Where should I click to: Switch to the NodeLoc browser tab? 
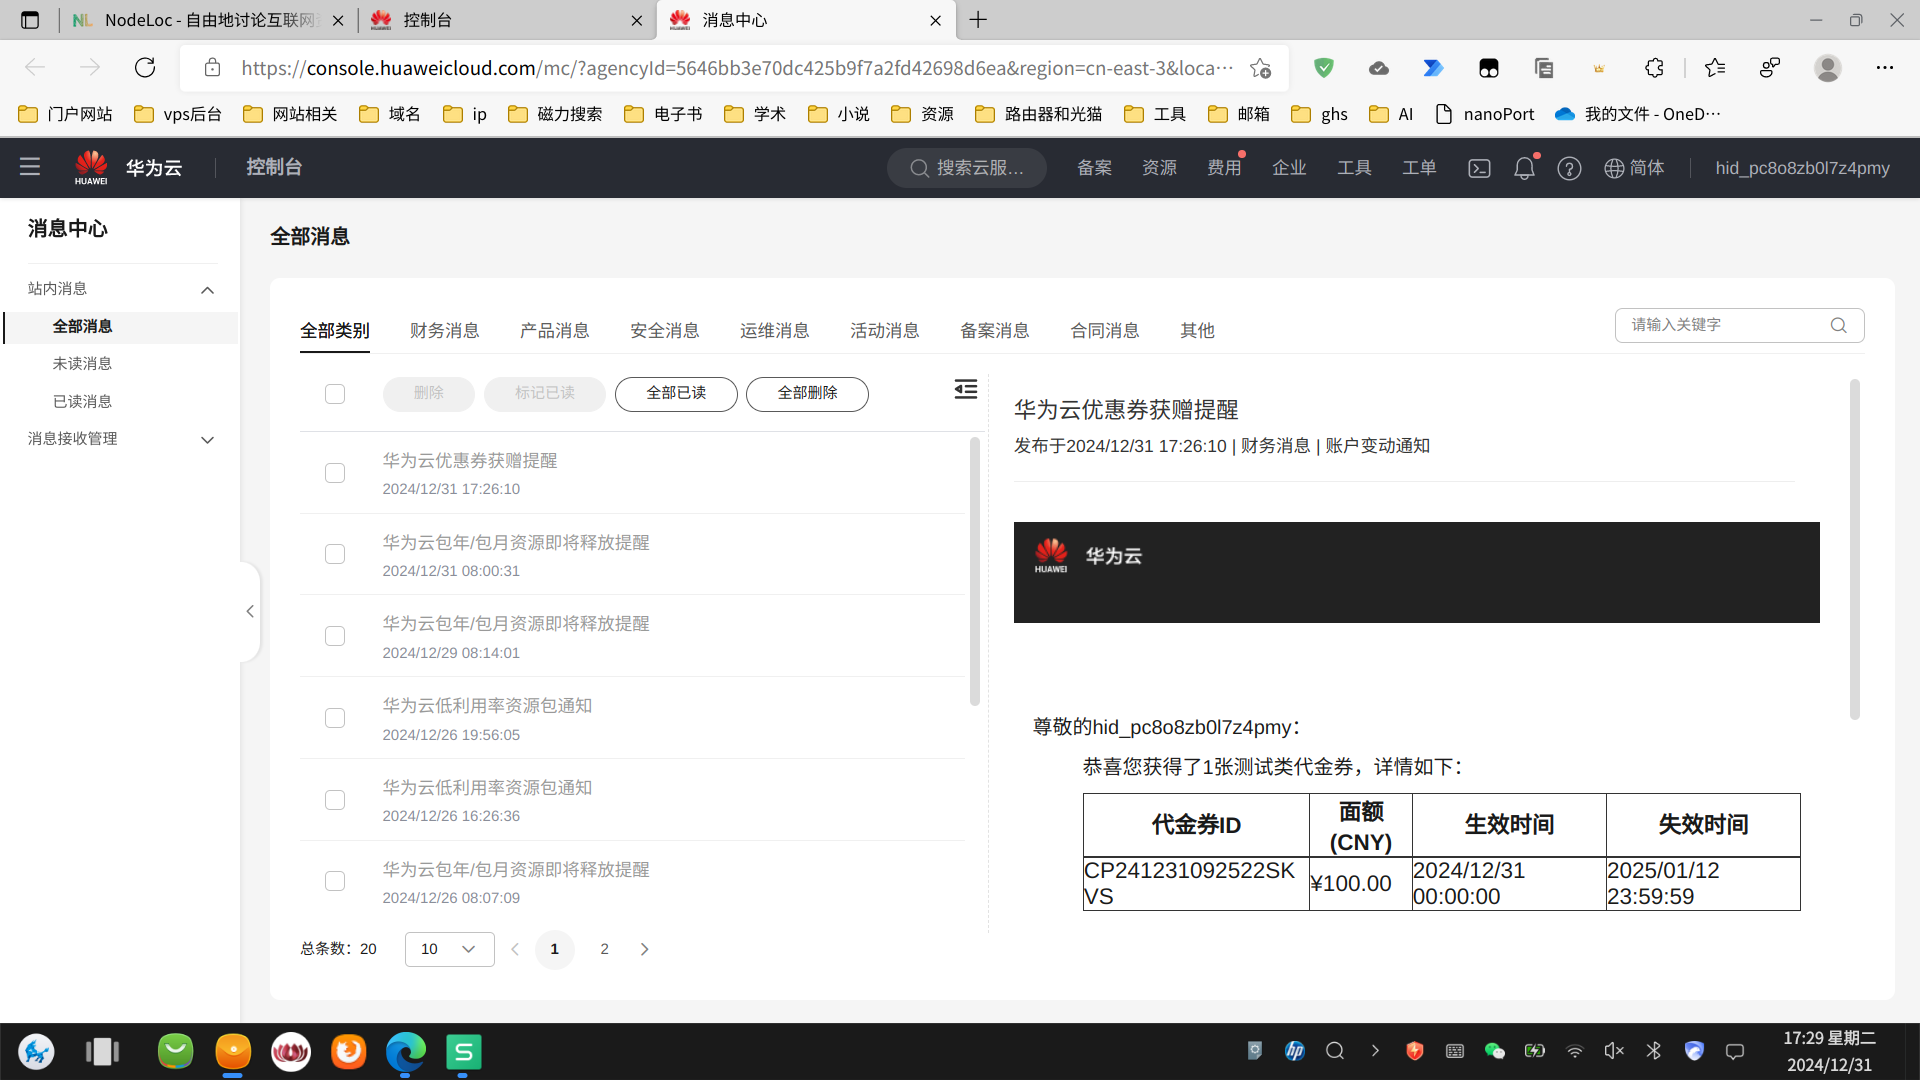(209, 20)
